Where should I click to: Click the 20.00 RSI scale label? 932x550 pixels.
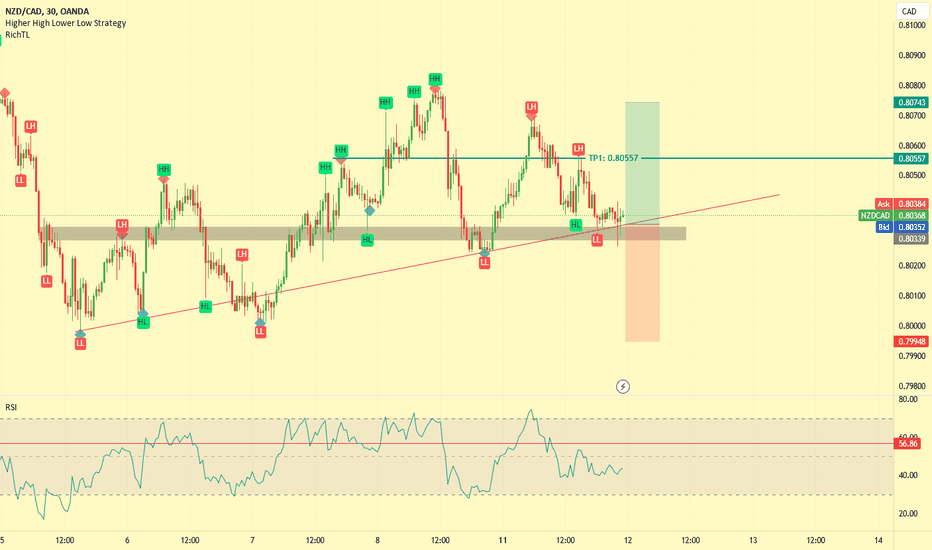coord(908,514)
